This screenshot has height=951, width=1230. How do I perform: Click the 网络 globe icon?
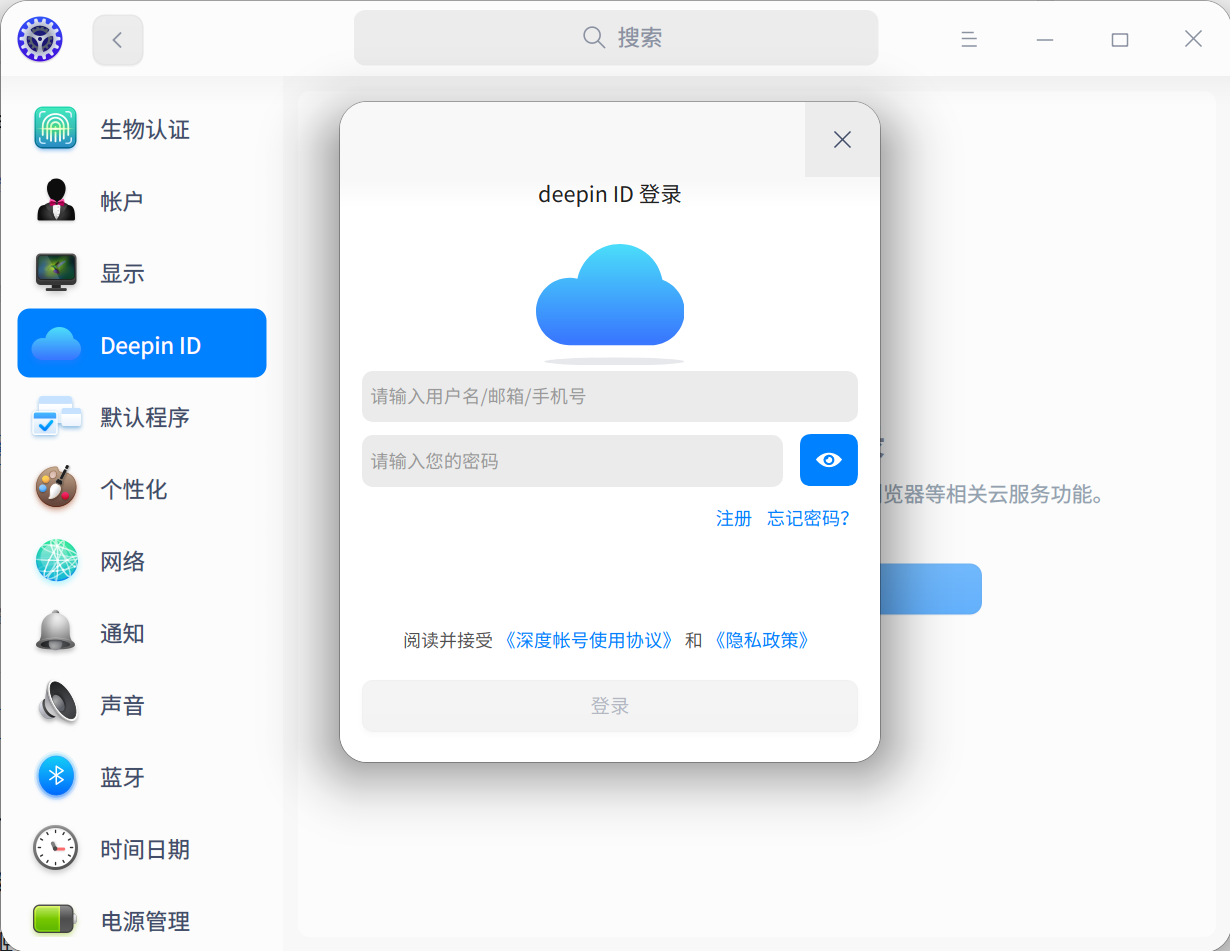(x=56, y=560)
